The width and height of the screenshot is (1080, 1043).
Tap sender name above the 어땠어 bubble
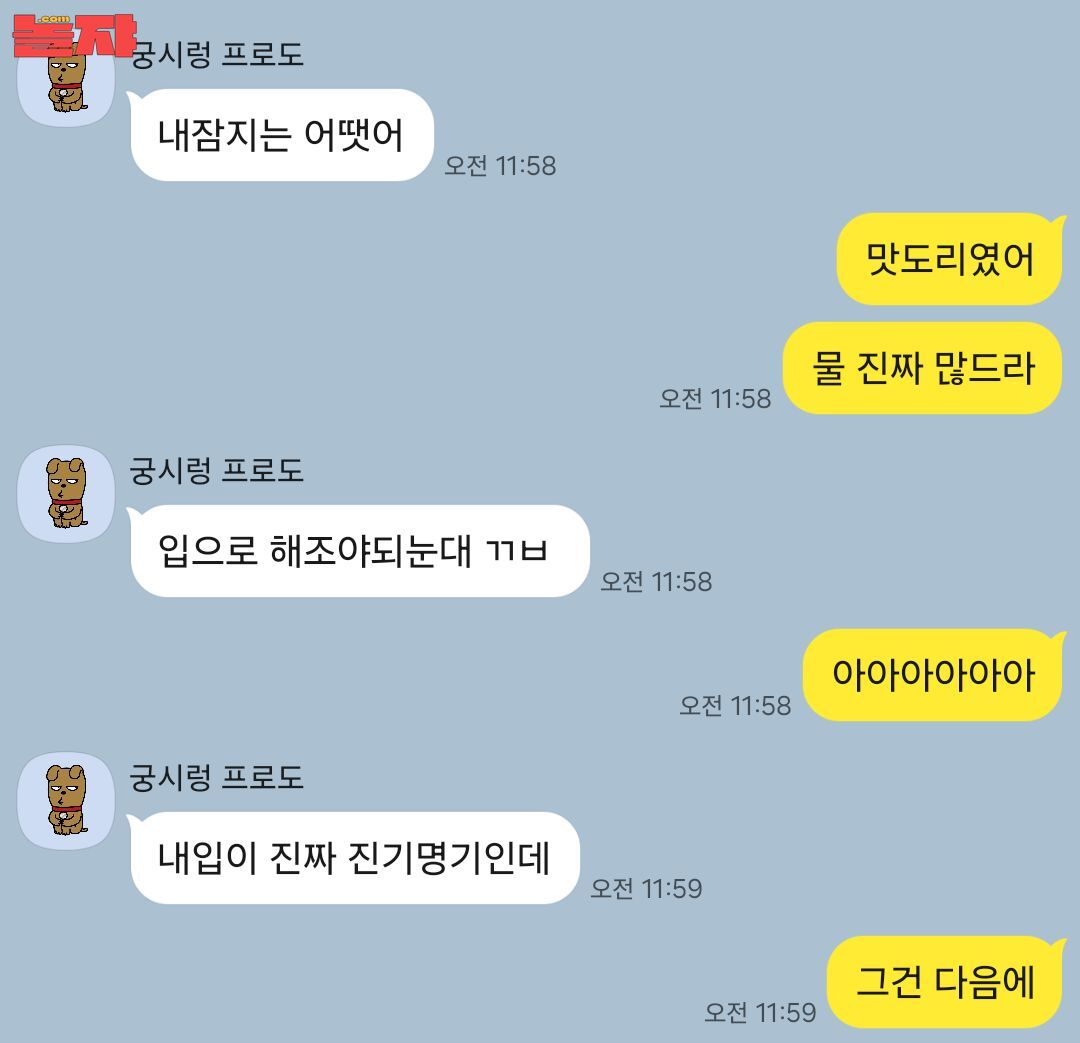pos(217,54)
